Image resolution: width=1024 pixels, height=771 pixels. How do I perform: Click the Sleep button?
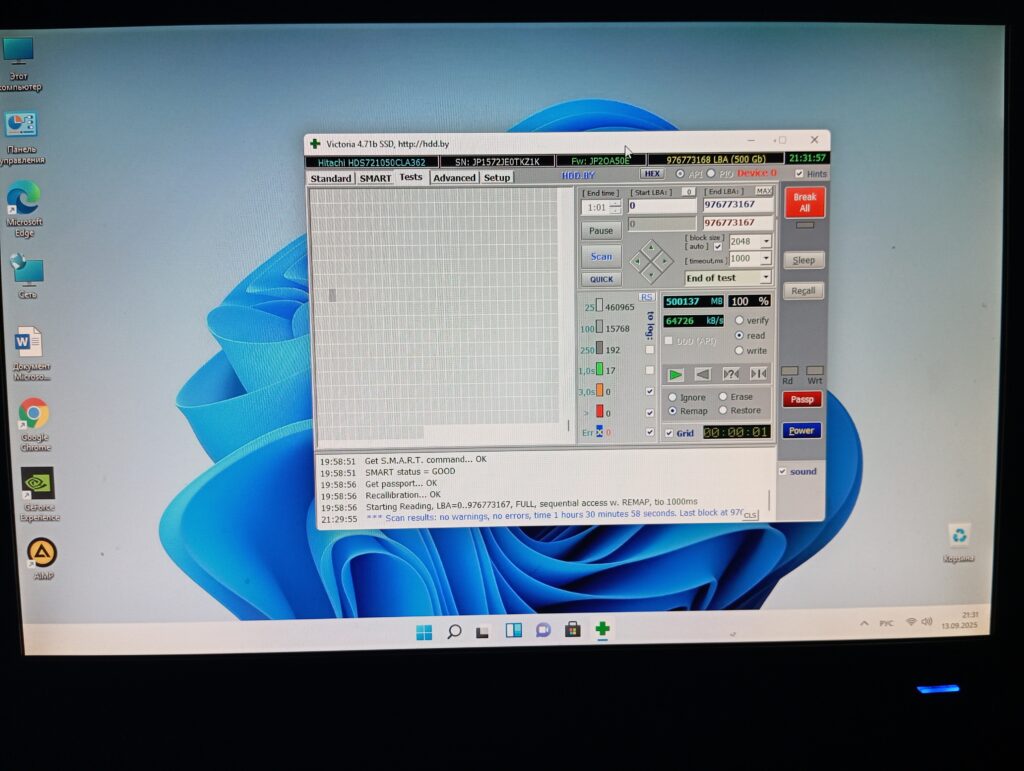[x=803, y=260]
